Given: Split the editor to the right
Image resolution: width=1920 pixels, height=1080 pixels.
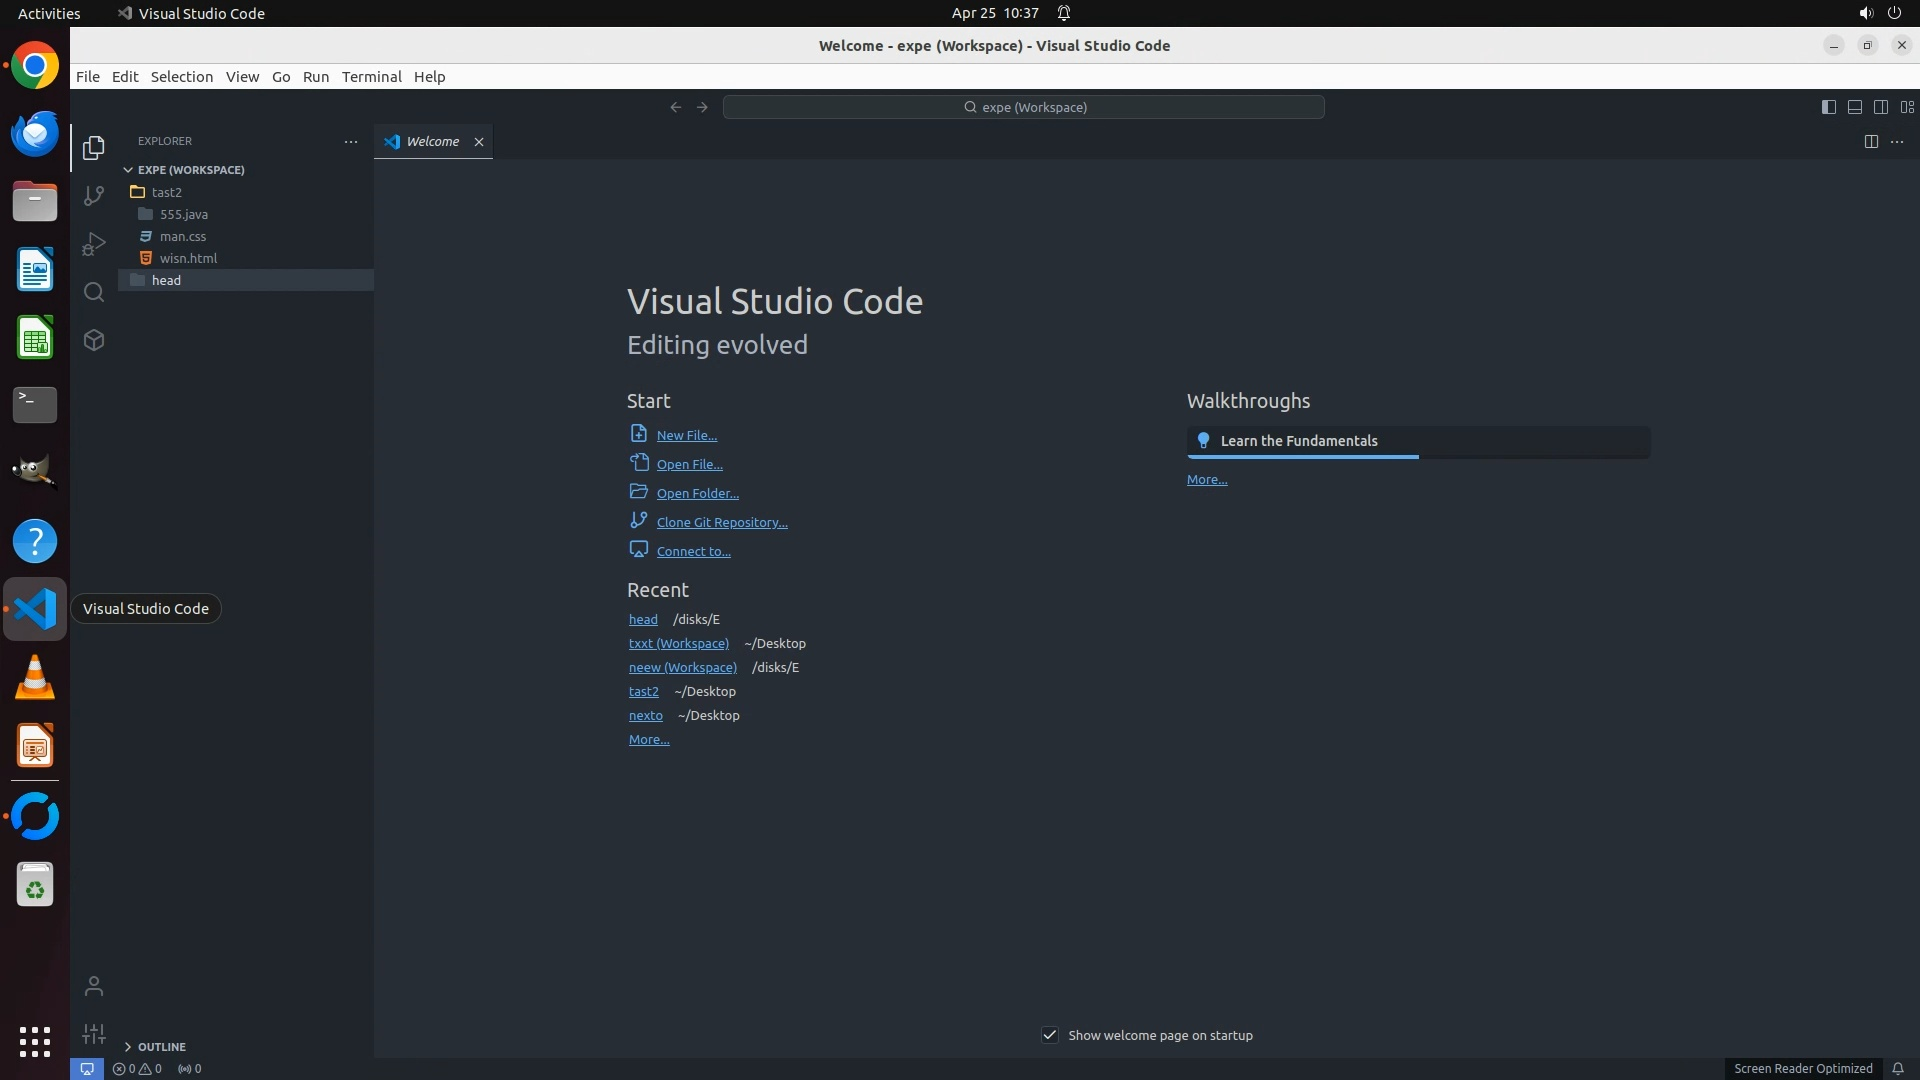Looking at the screenshot, I should (1870, 141).
